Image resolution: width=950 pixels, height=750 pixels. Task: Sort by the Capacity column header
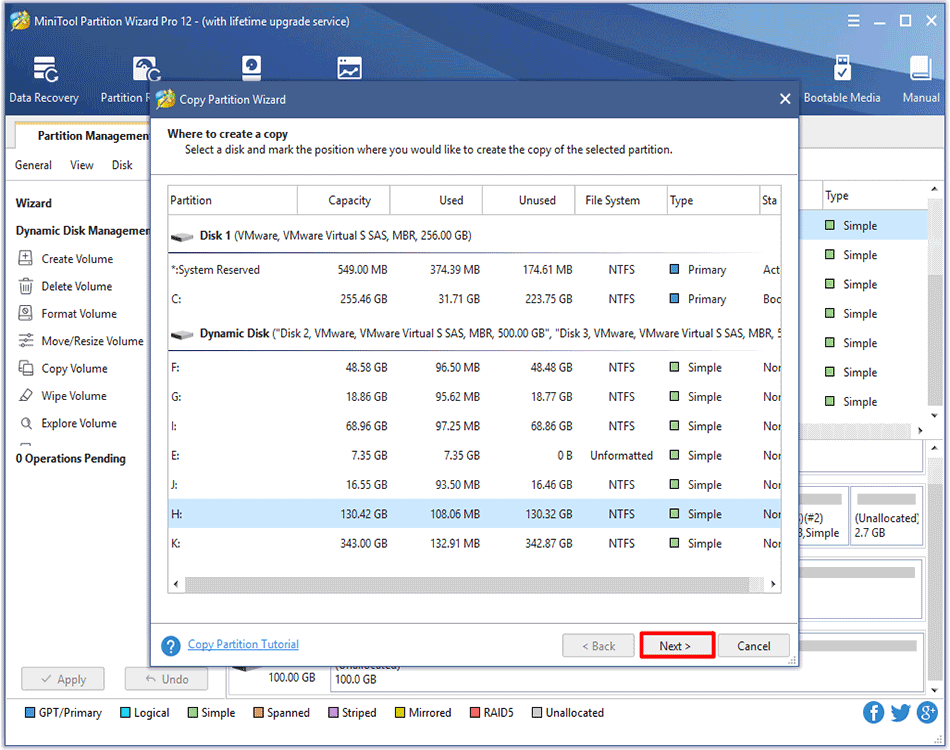[349, 200]
